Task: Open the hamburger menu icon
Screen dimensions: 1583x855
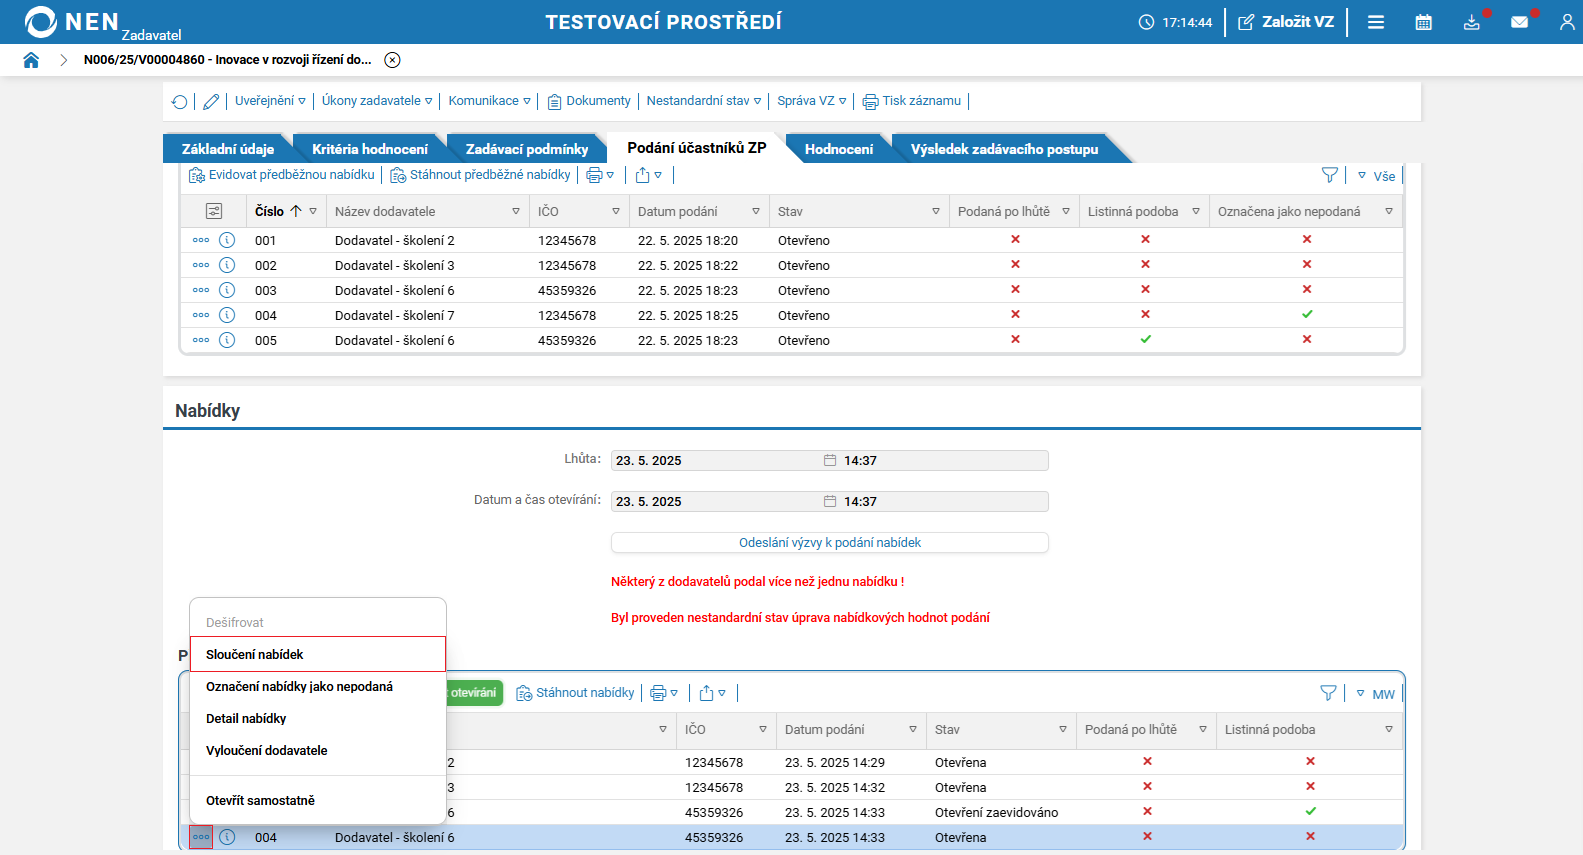Action: pos(1376,22)
